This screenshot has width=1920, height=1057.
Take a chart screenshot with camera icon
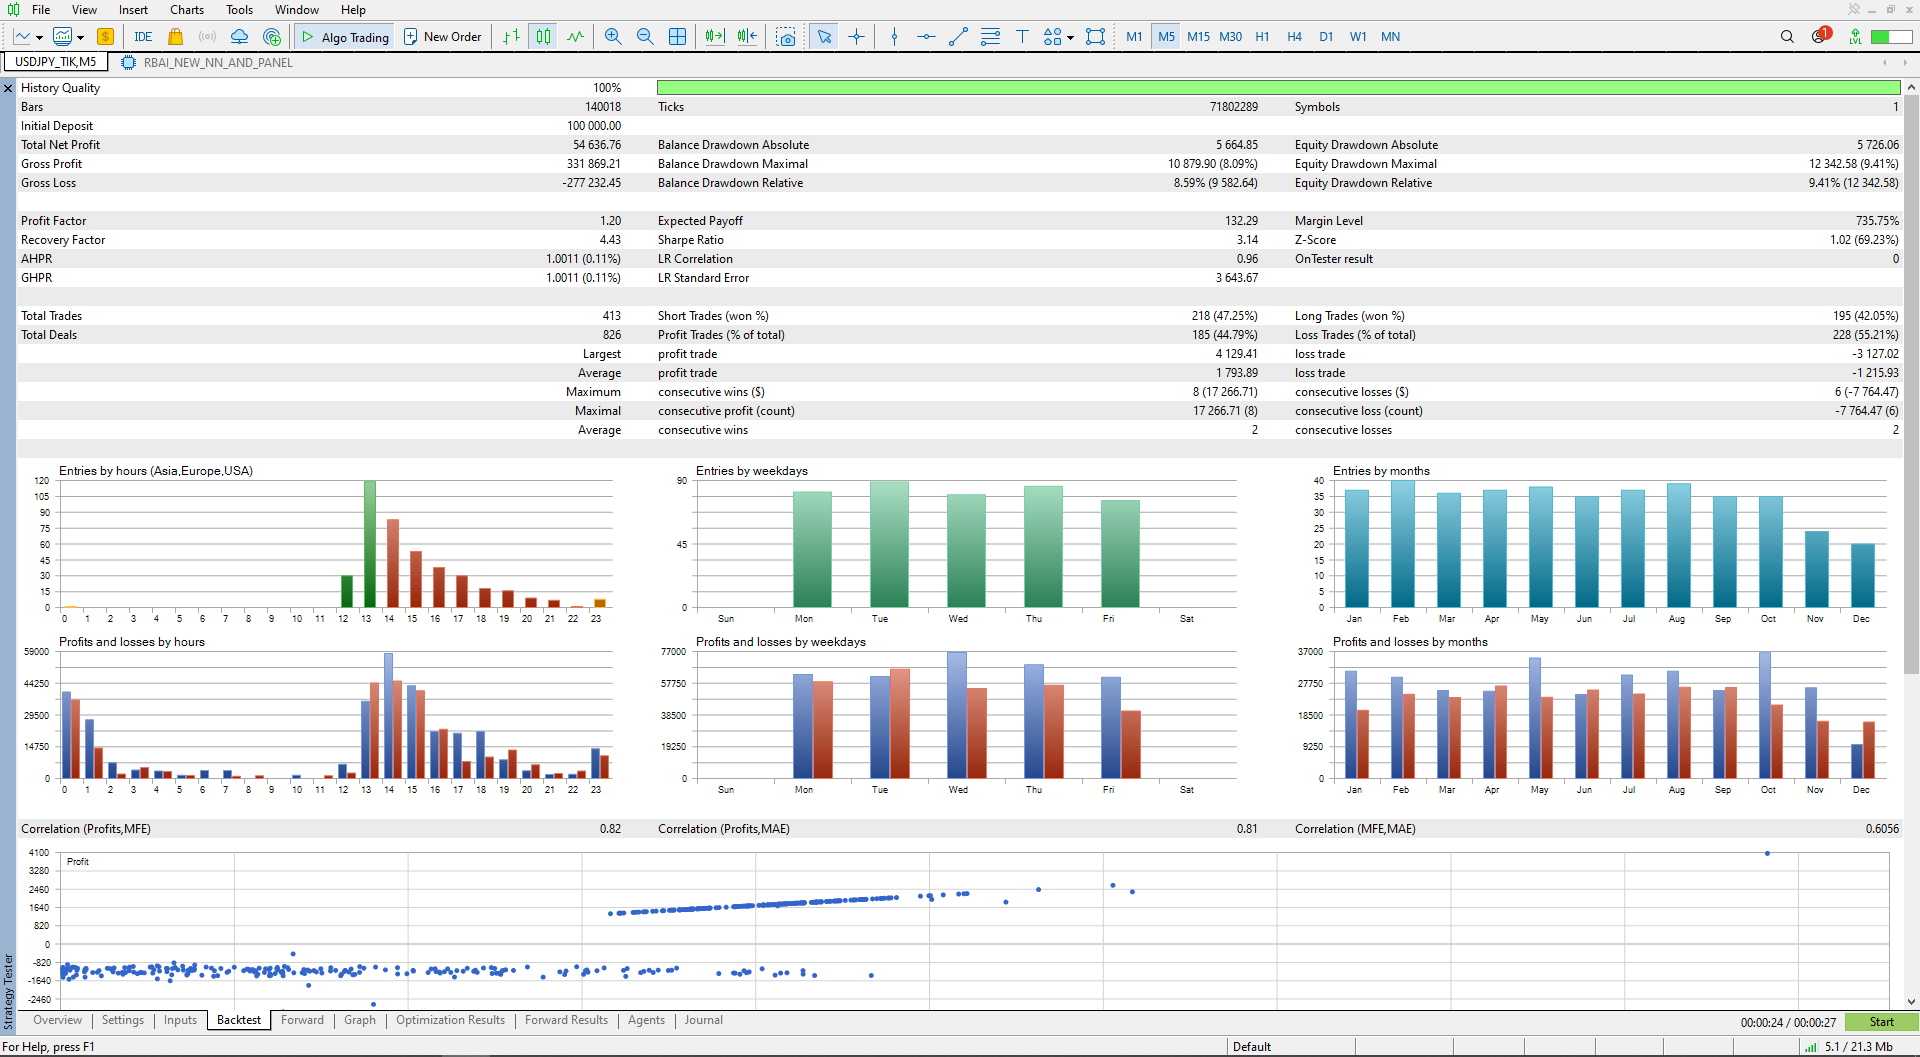[x=787, y=37]
